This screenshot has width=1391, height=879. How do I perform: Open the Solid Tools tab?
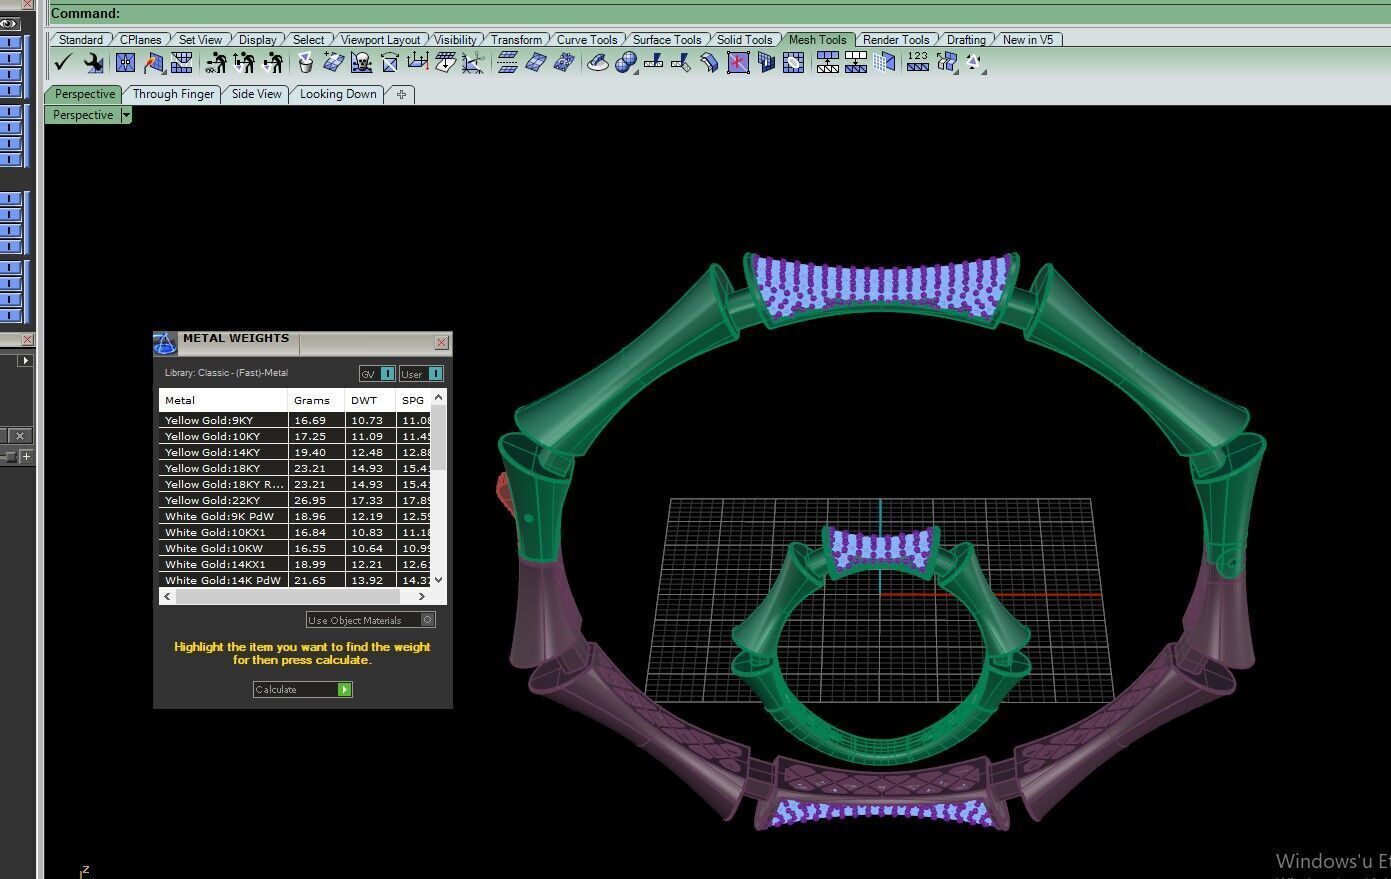click(x=744, y=39)
